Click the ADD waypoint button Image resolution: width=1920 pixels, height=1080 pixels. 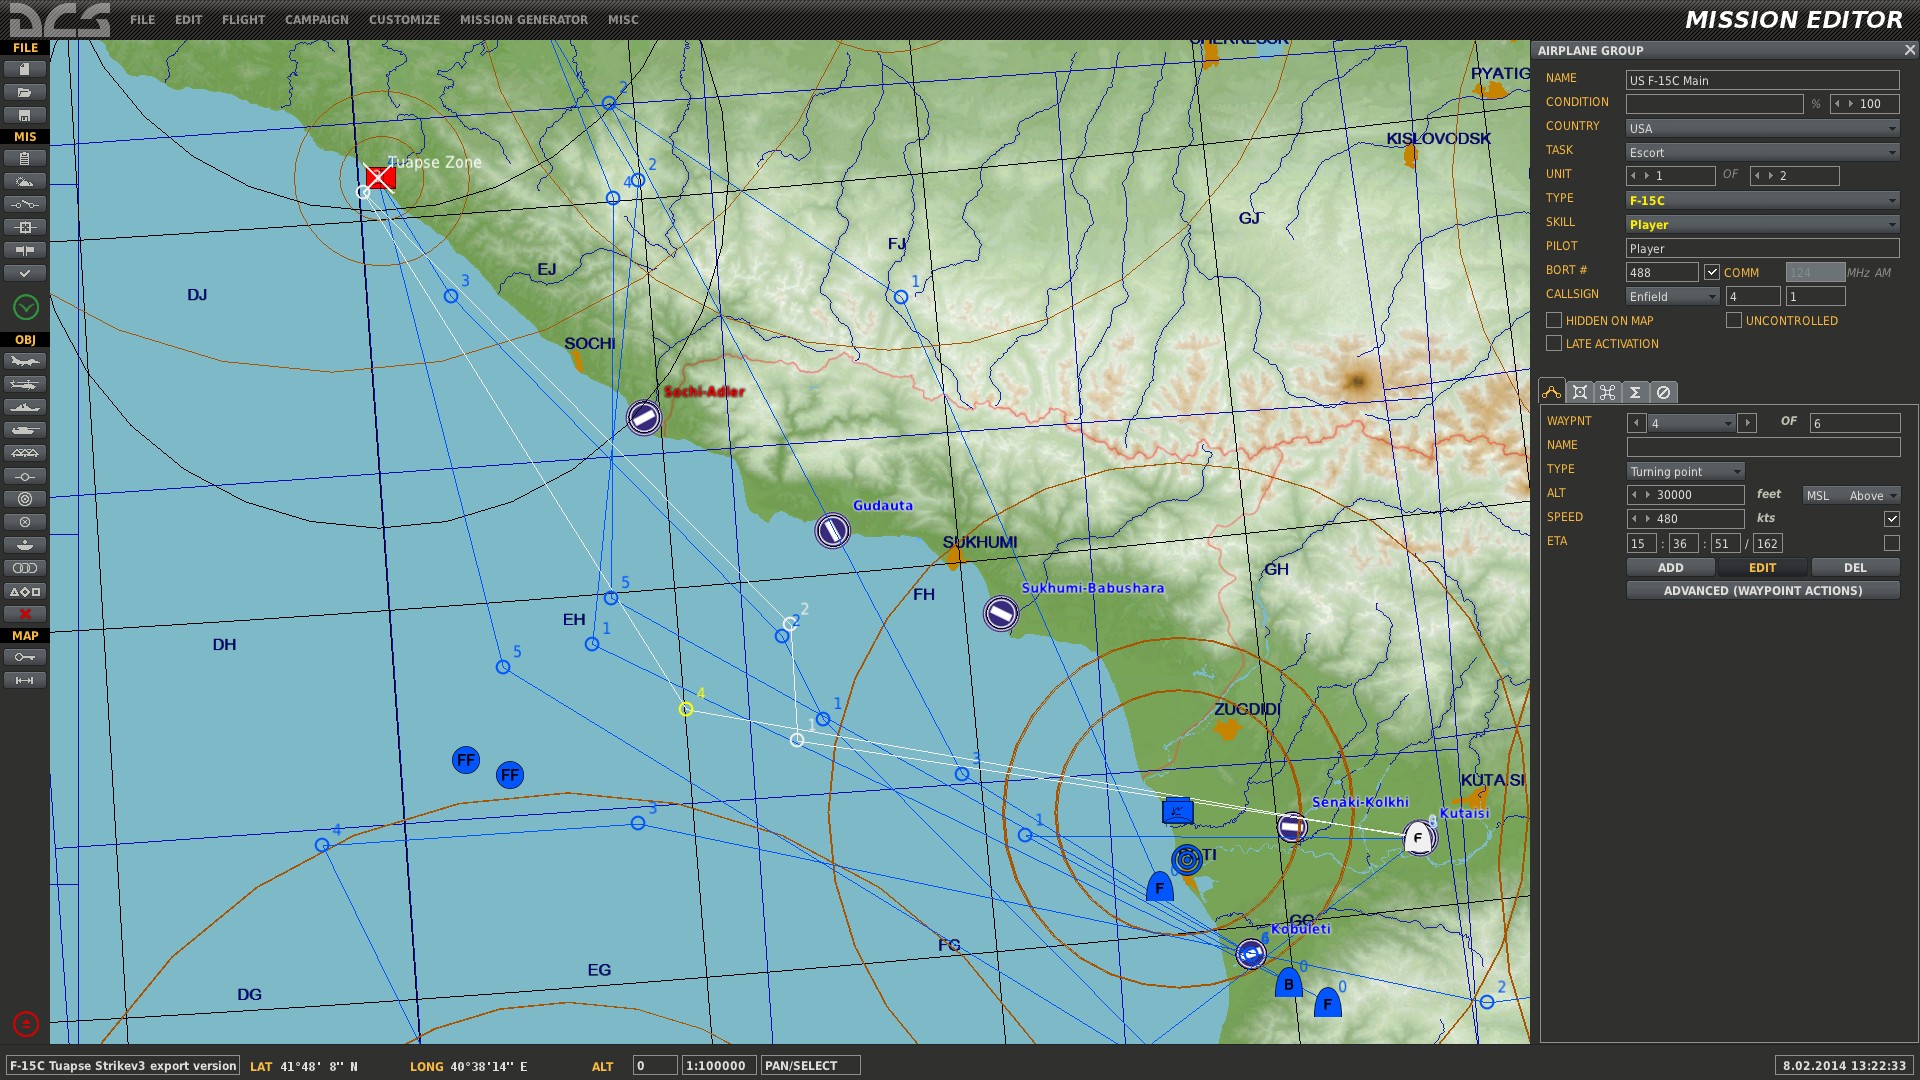point(1670,567)
